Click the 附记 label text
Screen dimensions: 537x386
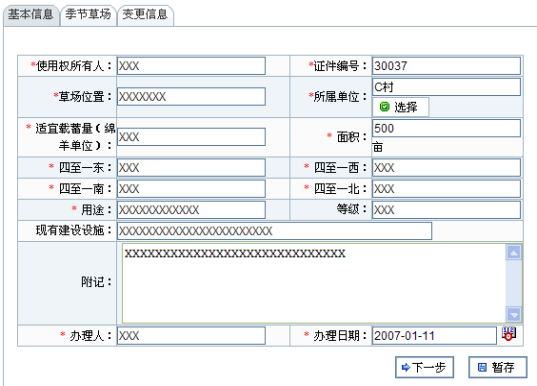[x=96, y=282]
